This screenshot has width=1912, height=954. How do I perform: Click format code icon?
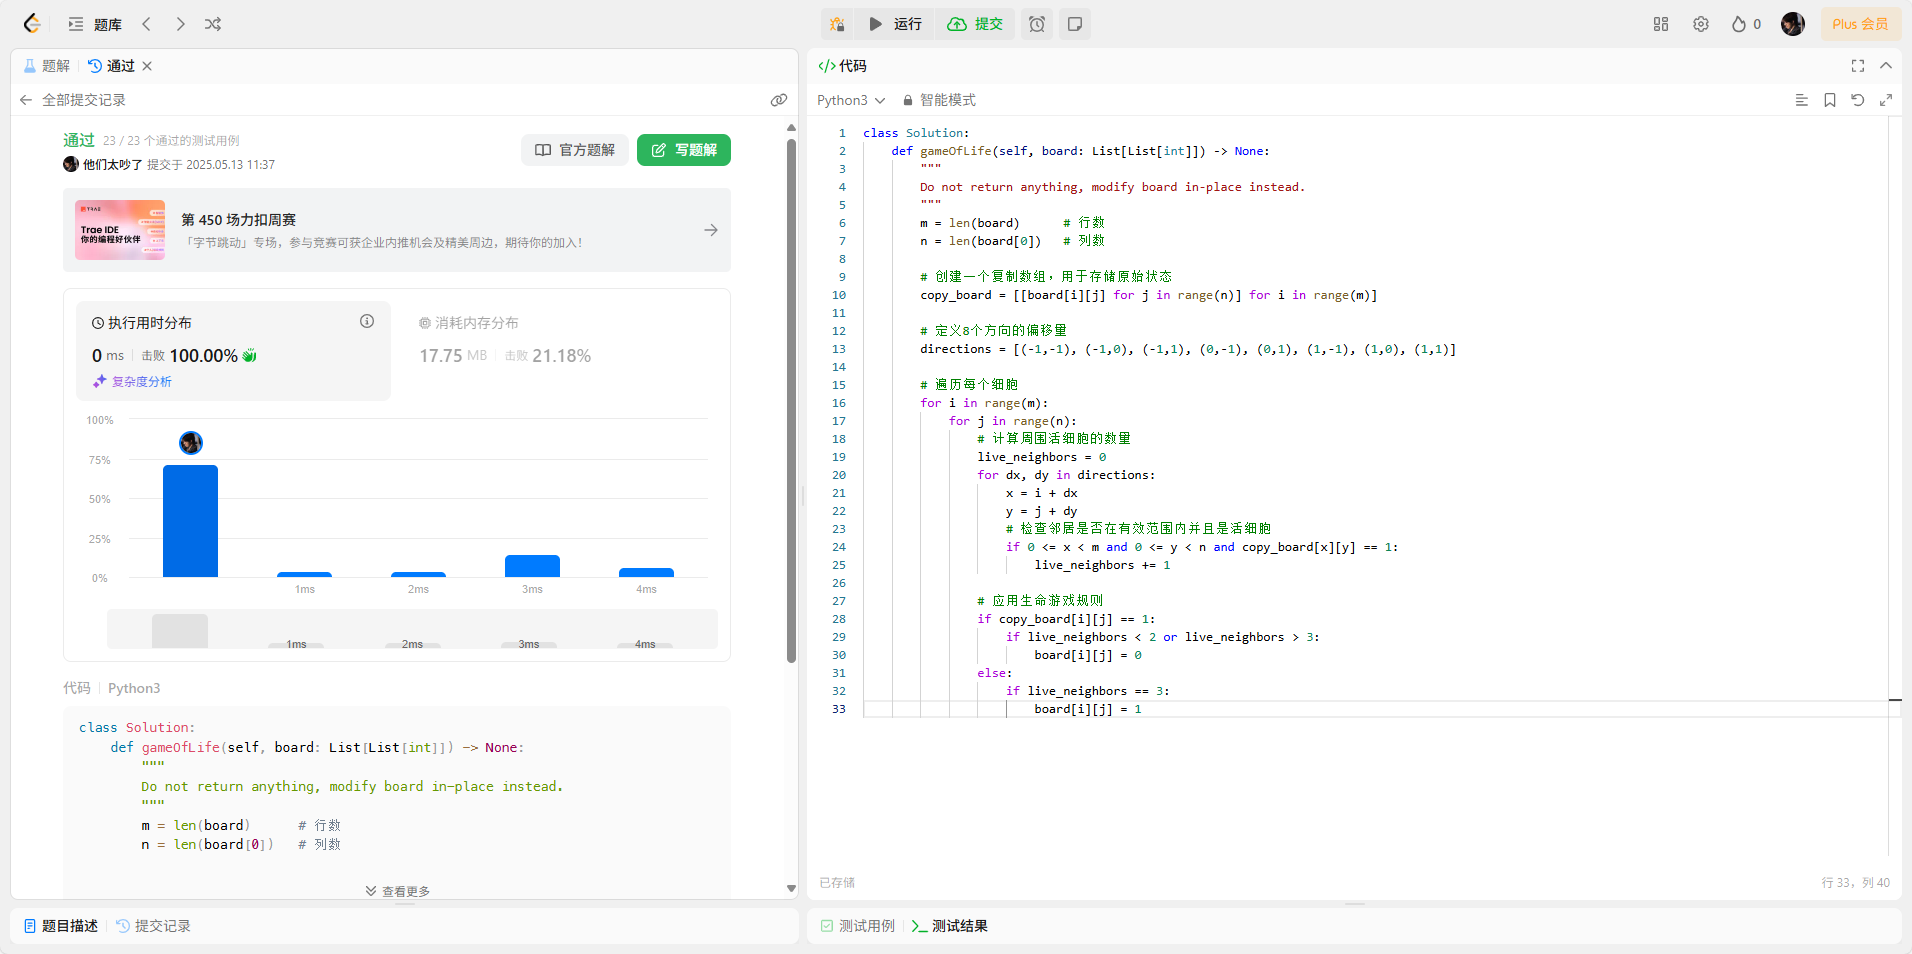(x=1802, y=100)
